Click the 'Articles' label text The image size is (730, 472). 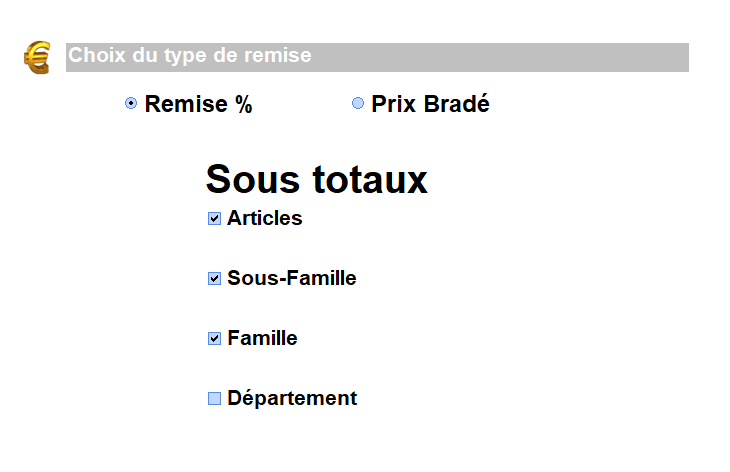[x=264, y=218]
